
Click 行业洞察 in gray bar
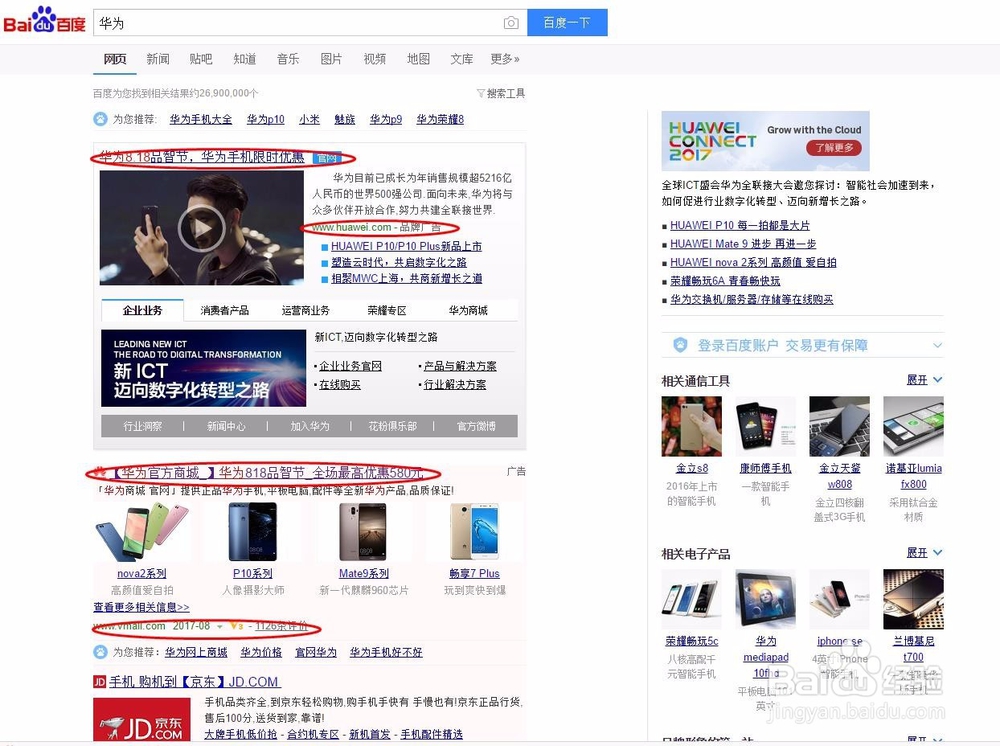tap(142, 426)
